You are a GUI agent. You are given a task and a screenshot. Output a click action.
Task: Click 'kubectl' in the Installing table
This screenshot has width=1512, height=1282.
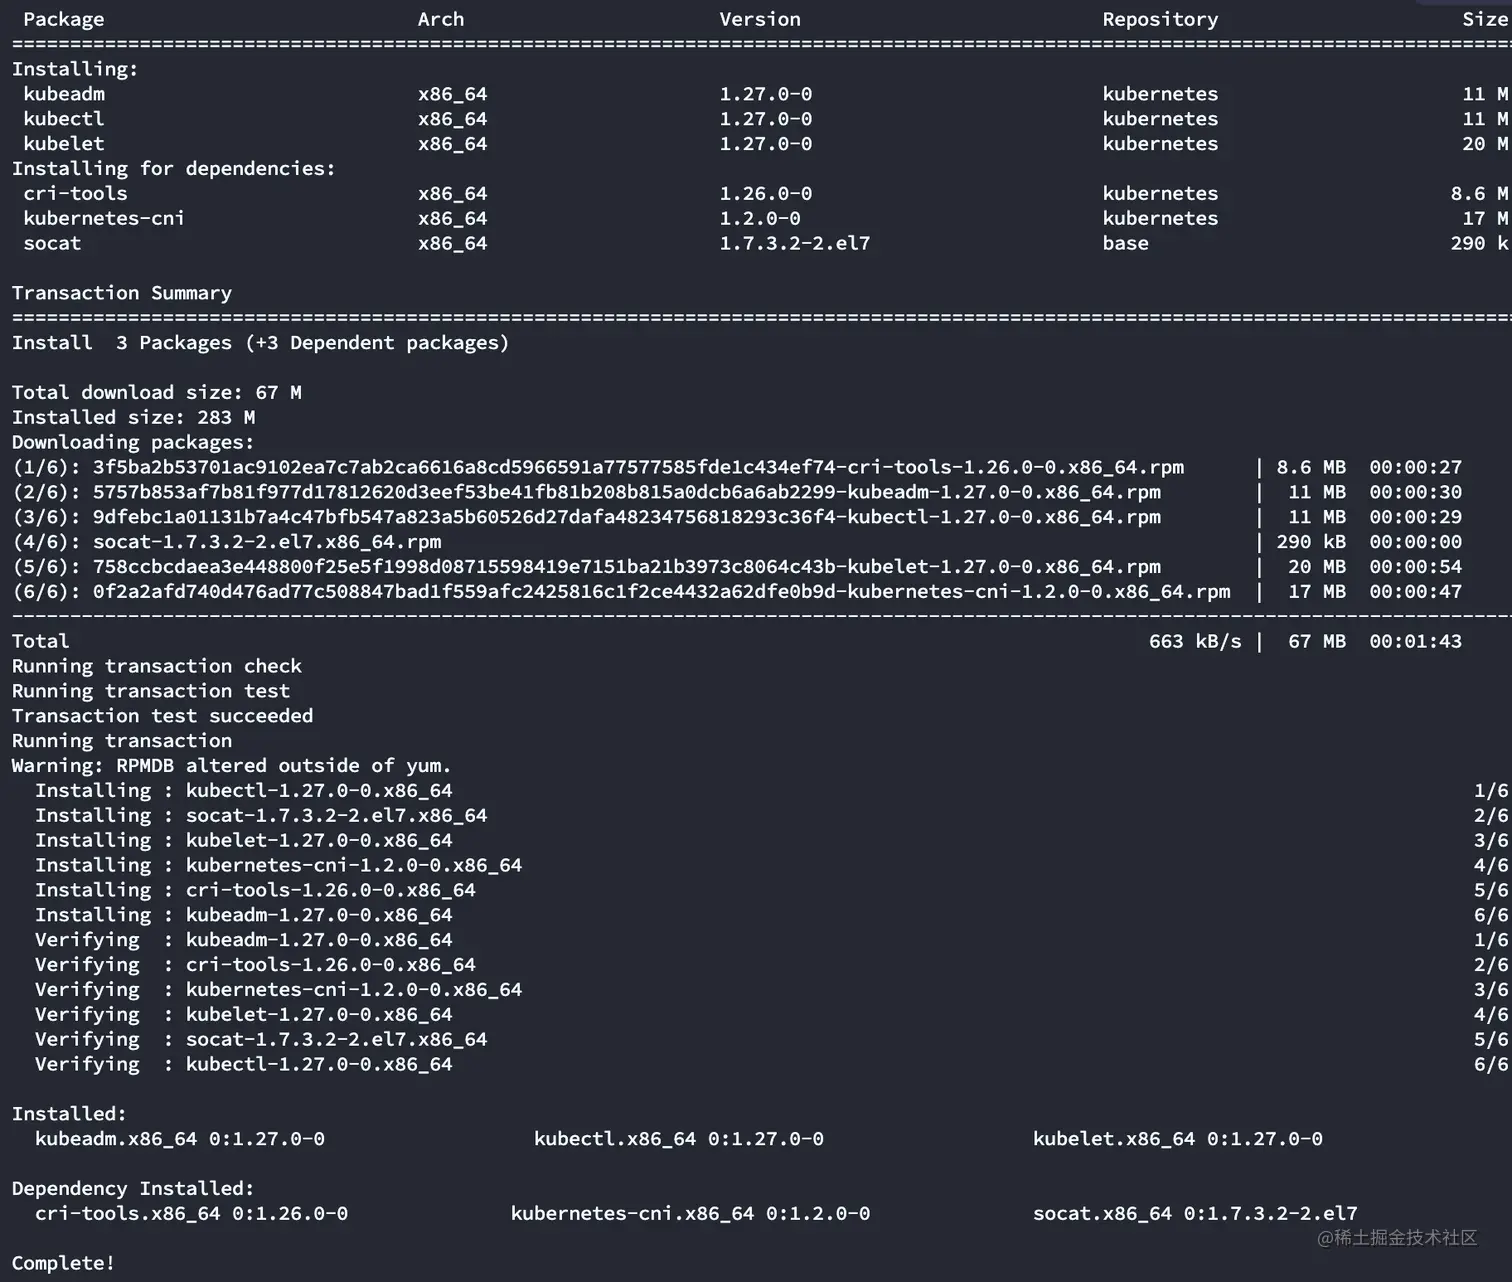pyautogui.click(x=64, y=119)
